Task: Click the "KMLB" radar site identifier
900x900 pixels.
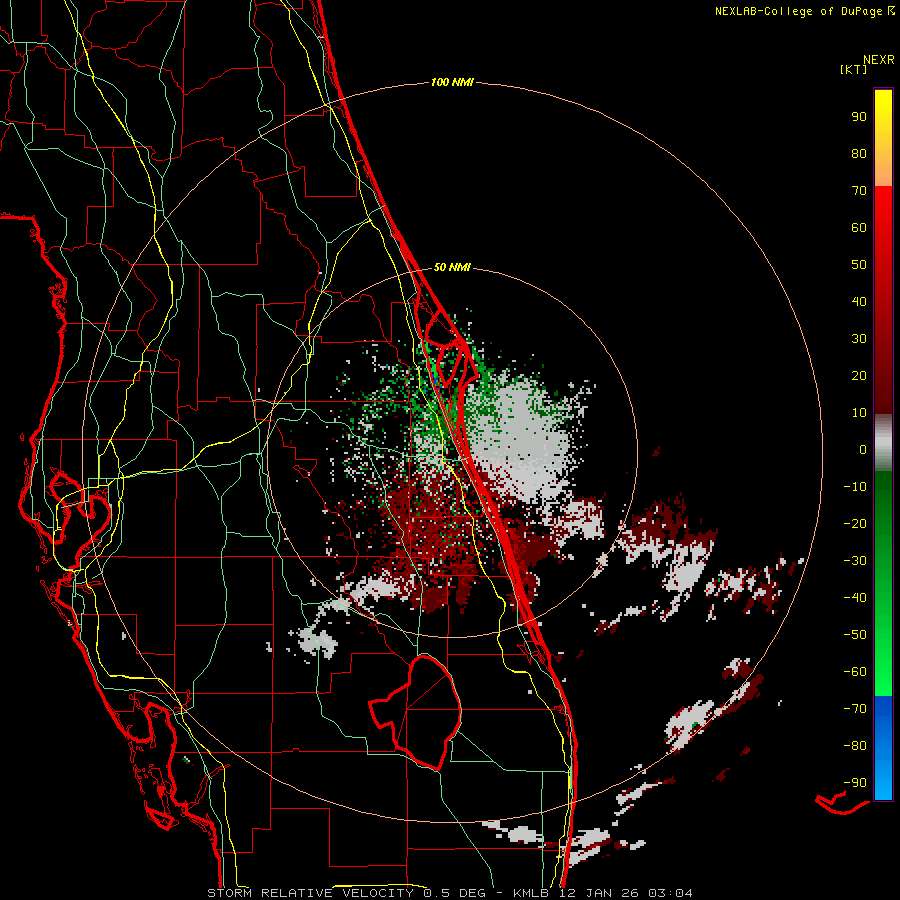Action: (x=531, y=893)
